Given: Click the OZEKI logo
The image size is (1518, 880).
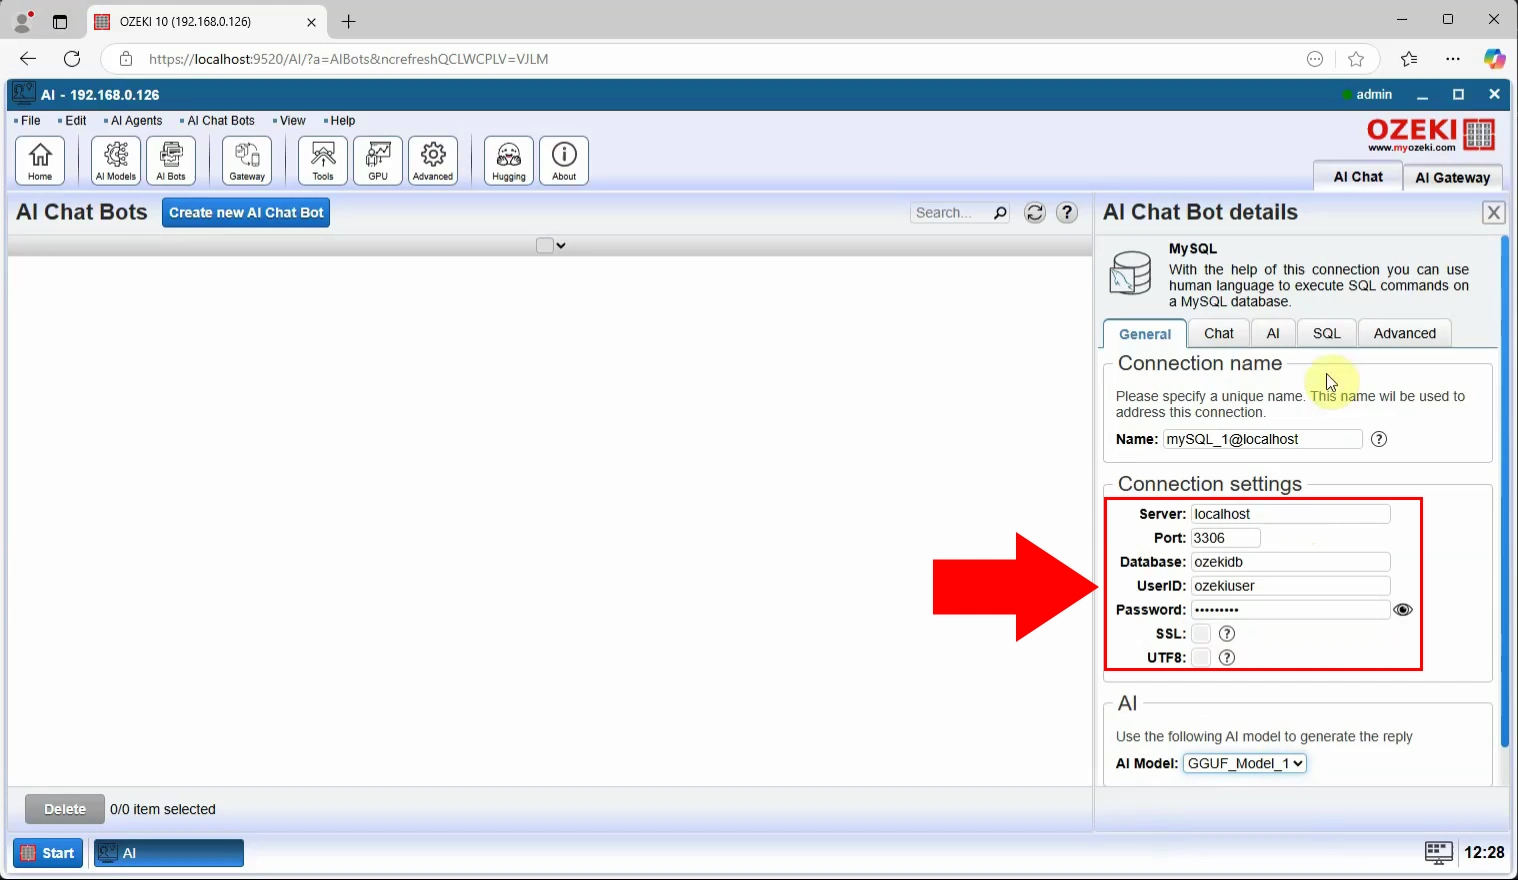Looking at the screenshot, I should [1431, 134].
